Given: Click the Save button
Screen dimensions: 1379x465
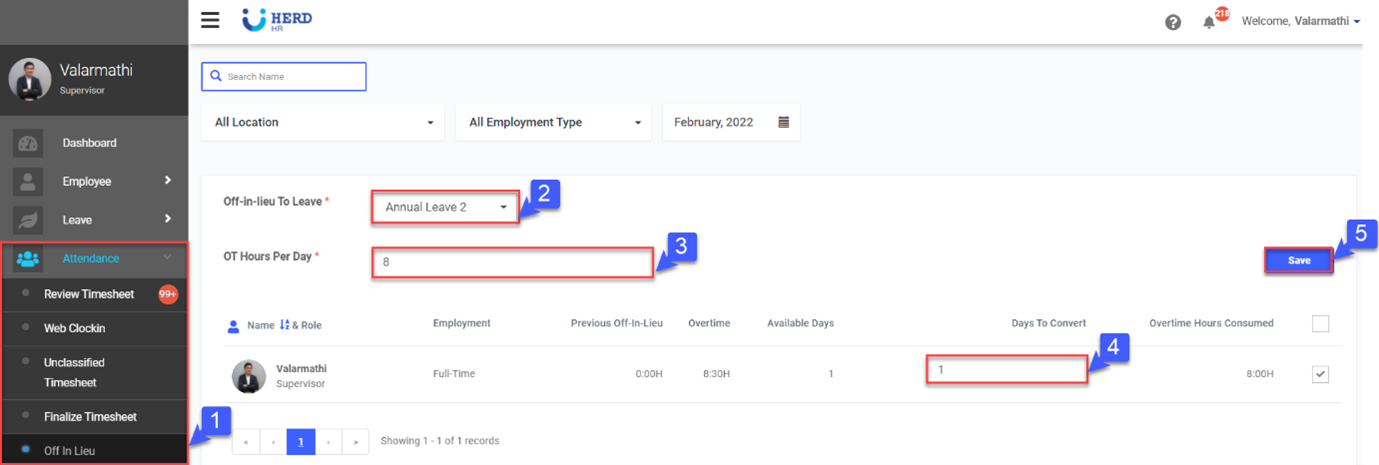Looking at the screenshot, I should coord(1298,260).
